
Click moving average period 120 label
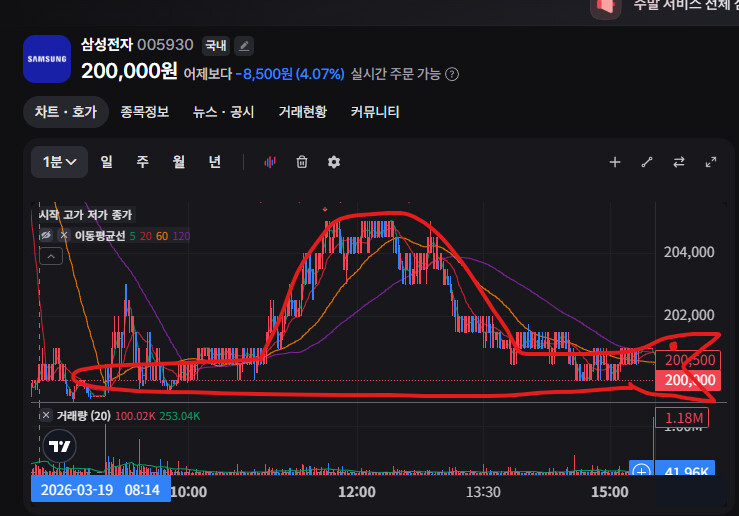(181, 236)
